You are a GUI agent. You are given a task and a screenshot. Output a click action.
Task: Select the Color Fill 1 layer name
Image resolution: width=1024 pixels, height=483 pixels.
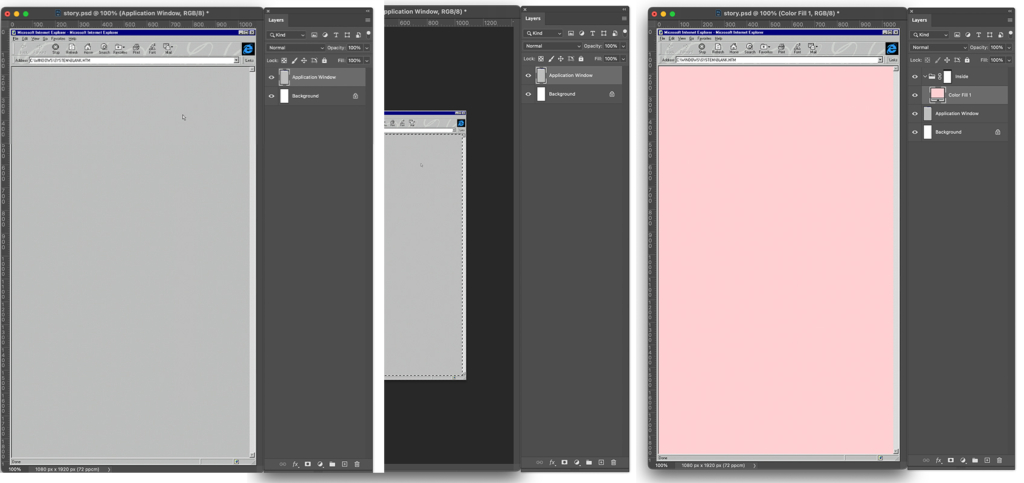pyautogui.click(x=959, y=95)
